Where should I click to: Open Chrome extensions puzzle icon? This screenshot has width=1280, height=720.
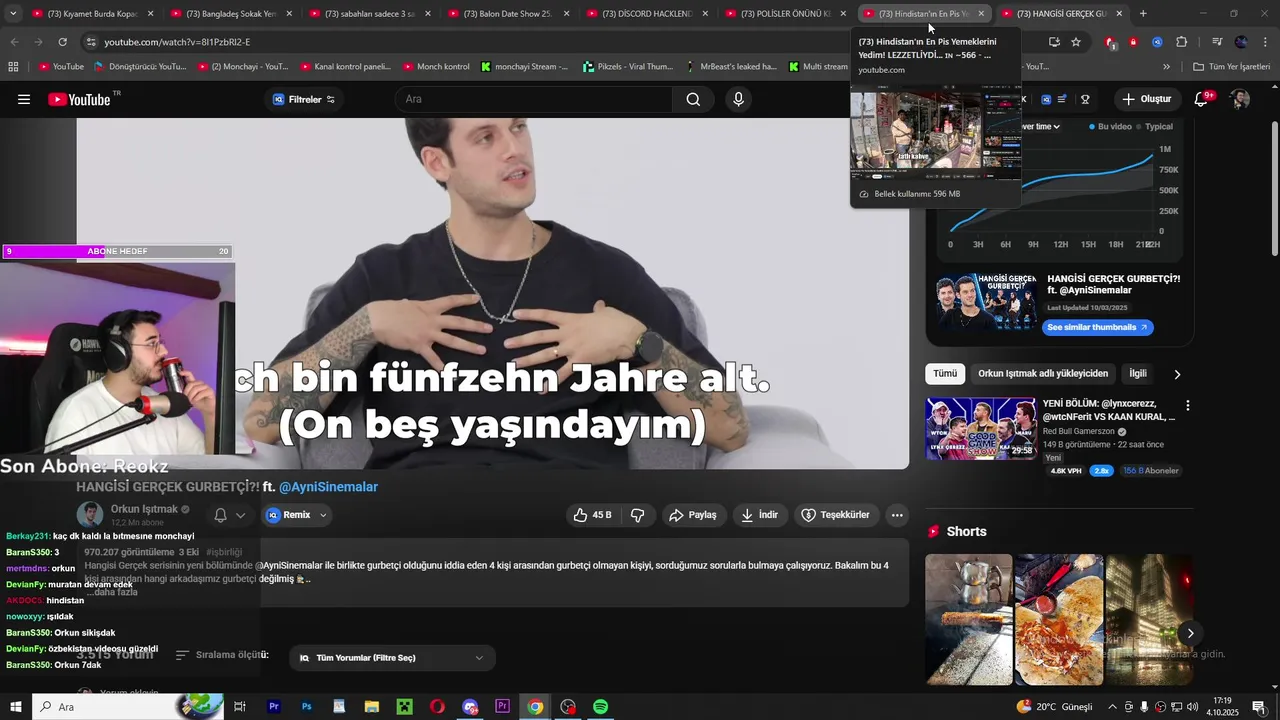tap(1181, 42)
